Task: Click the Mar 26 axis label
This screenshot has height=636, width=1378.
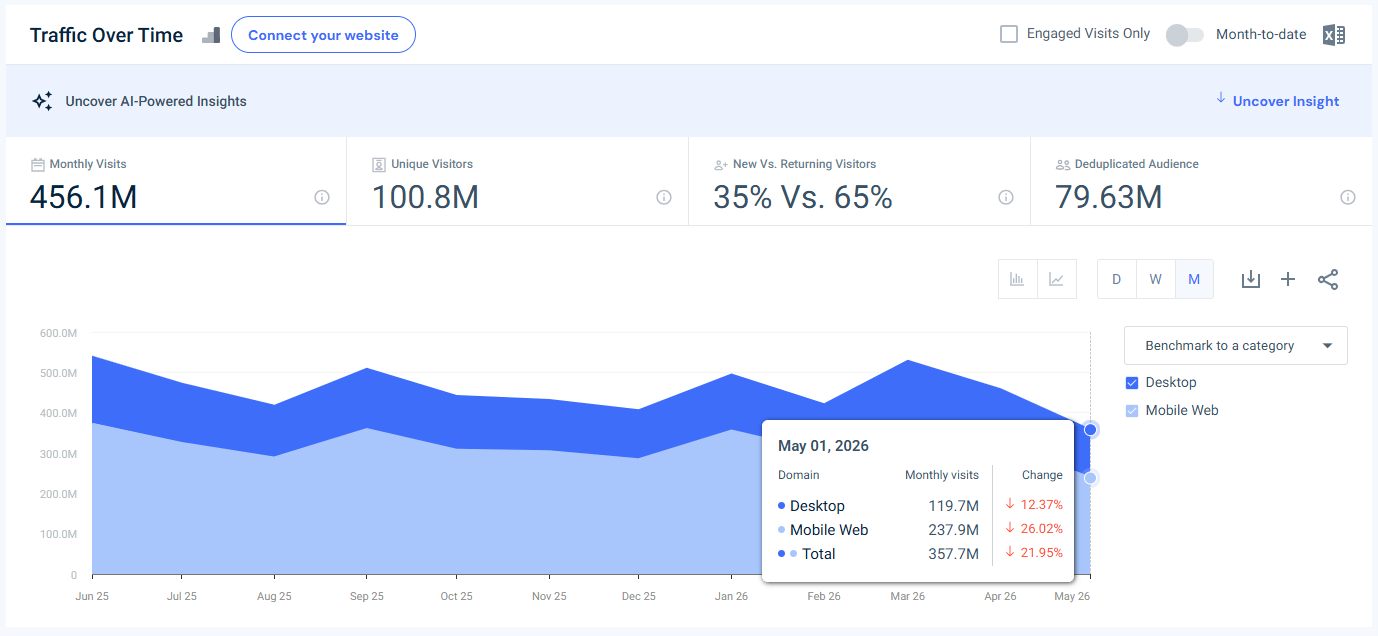Action: click(x=908, y=596)
